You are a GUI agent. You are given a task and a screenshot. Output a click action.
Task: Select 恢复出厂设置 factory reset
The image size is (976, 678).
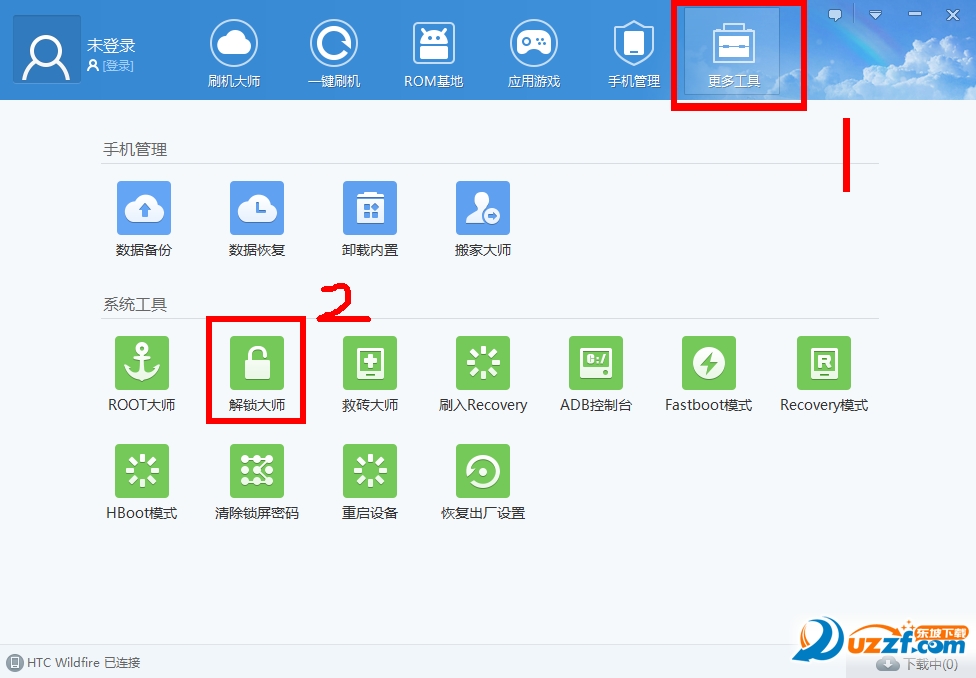tap(482, 471)
